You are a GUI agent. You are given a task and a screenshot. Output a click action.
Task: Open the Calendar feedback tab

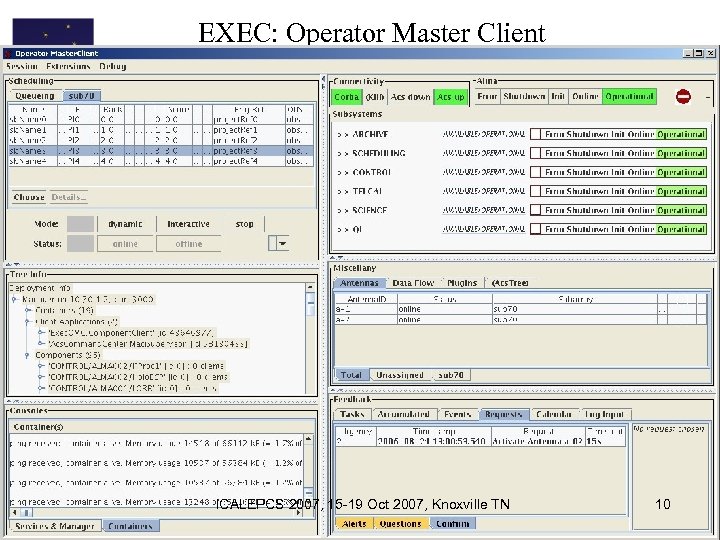(554, 414)
